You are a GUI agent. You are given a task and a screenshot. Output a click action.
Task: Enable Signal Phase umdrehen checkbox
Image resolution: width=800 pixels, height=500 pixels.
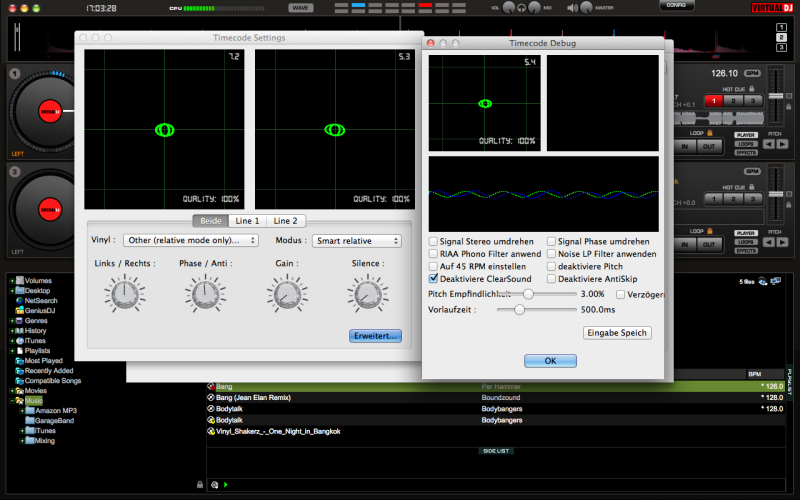[x=551, y=241]
